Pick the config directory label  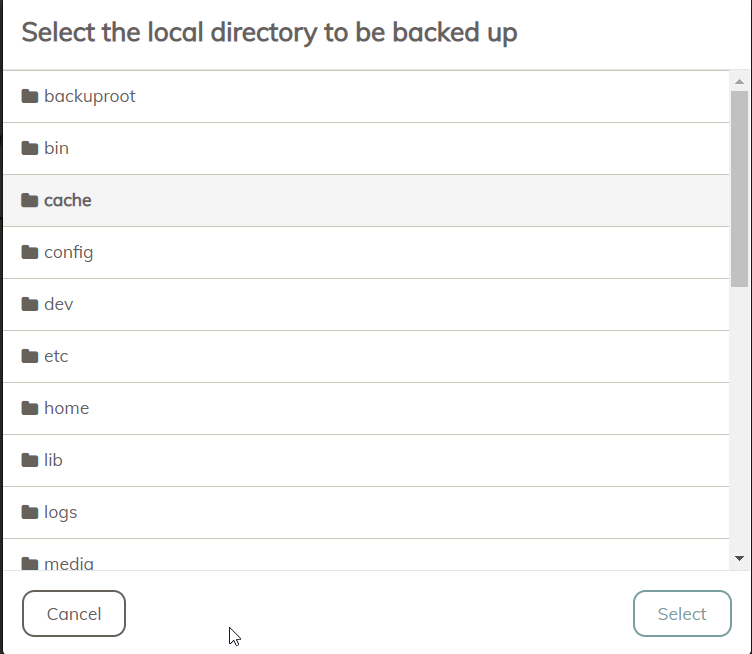tap(69, 252)
